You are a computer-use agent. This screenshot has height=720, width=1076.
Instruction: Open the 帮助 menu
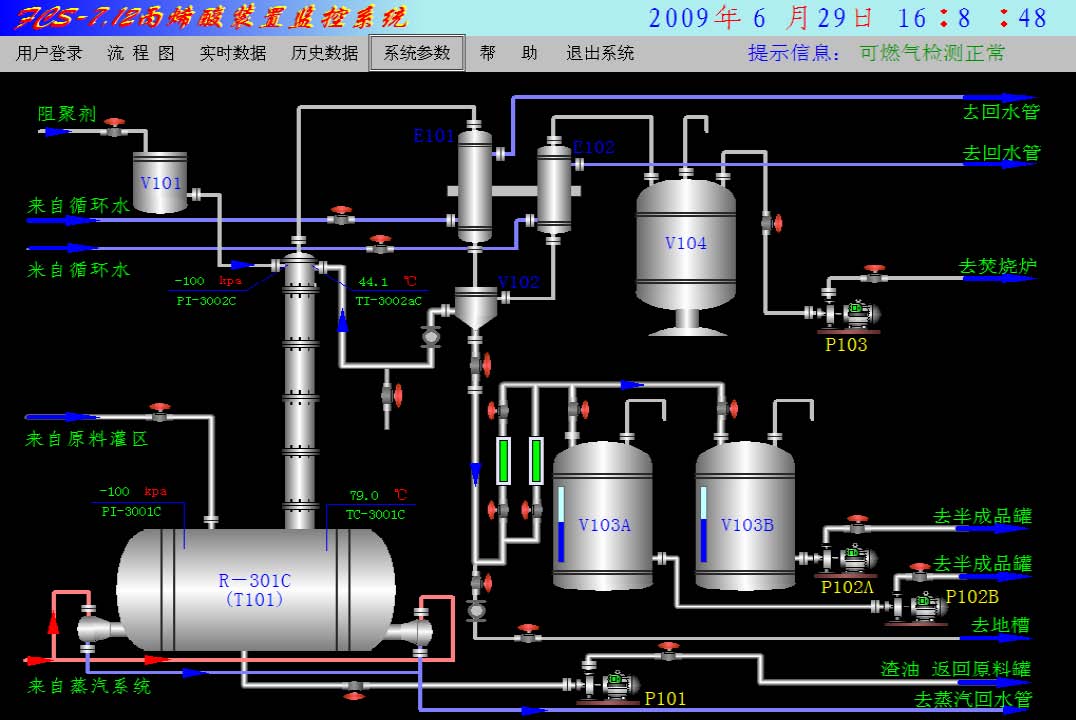tap(508, 53)
